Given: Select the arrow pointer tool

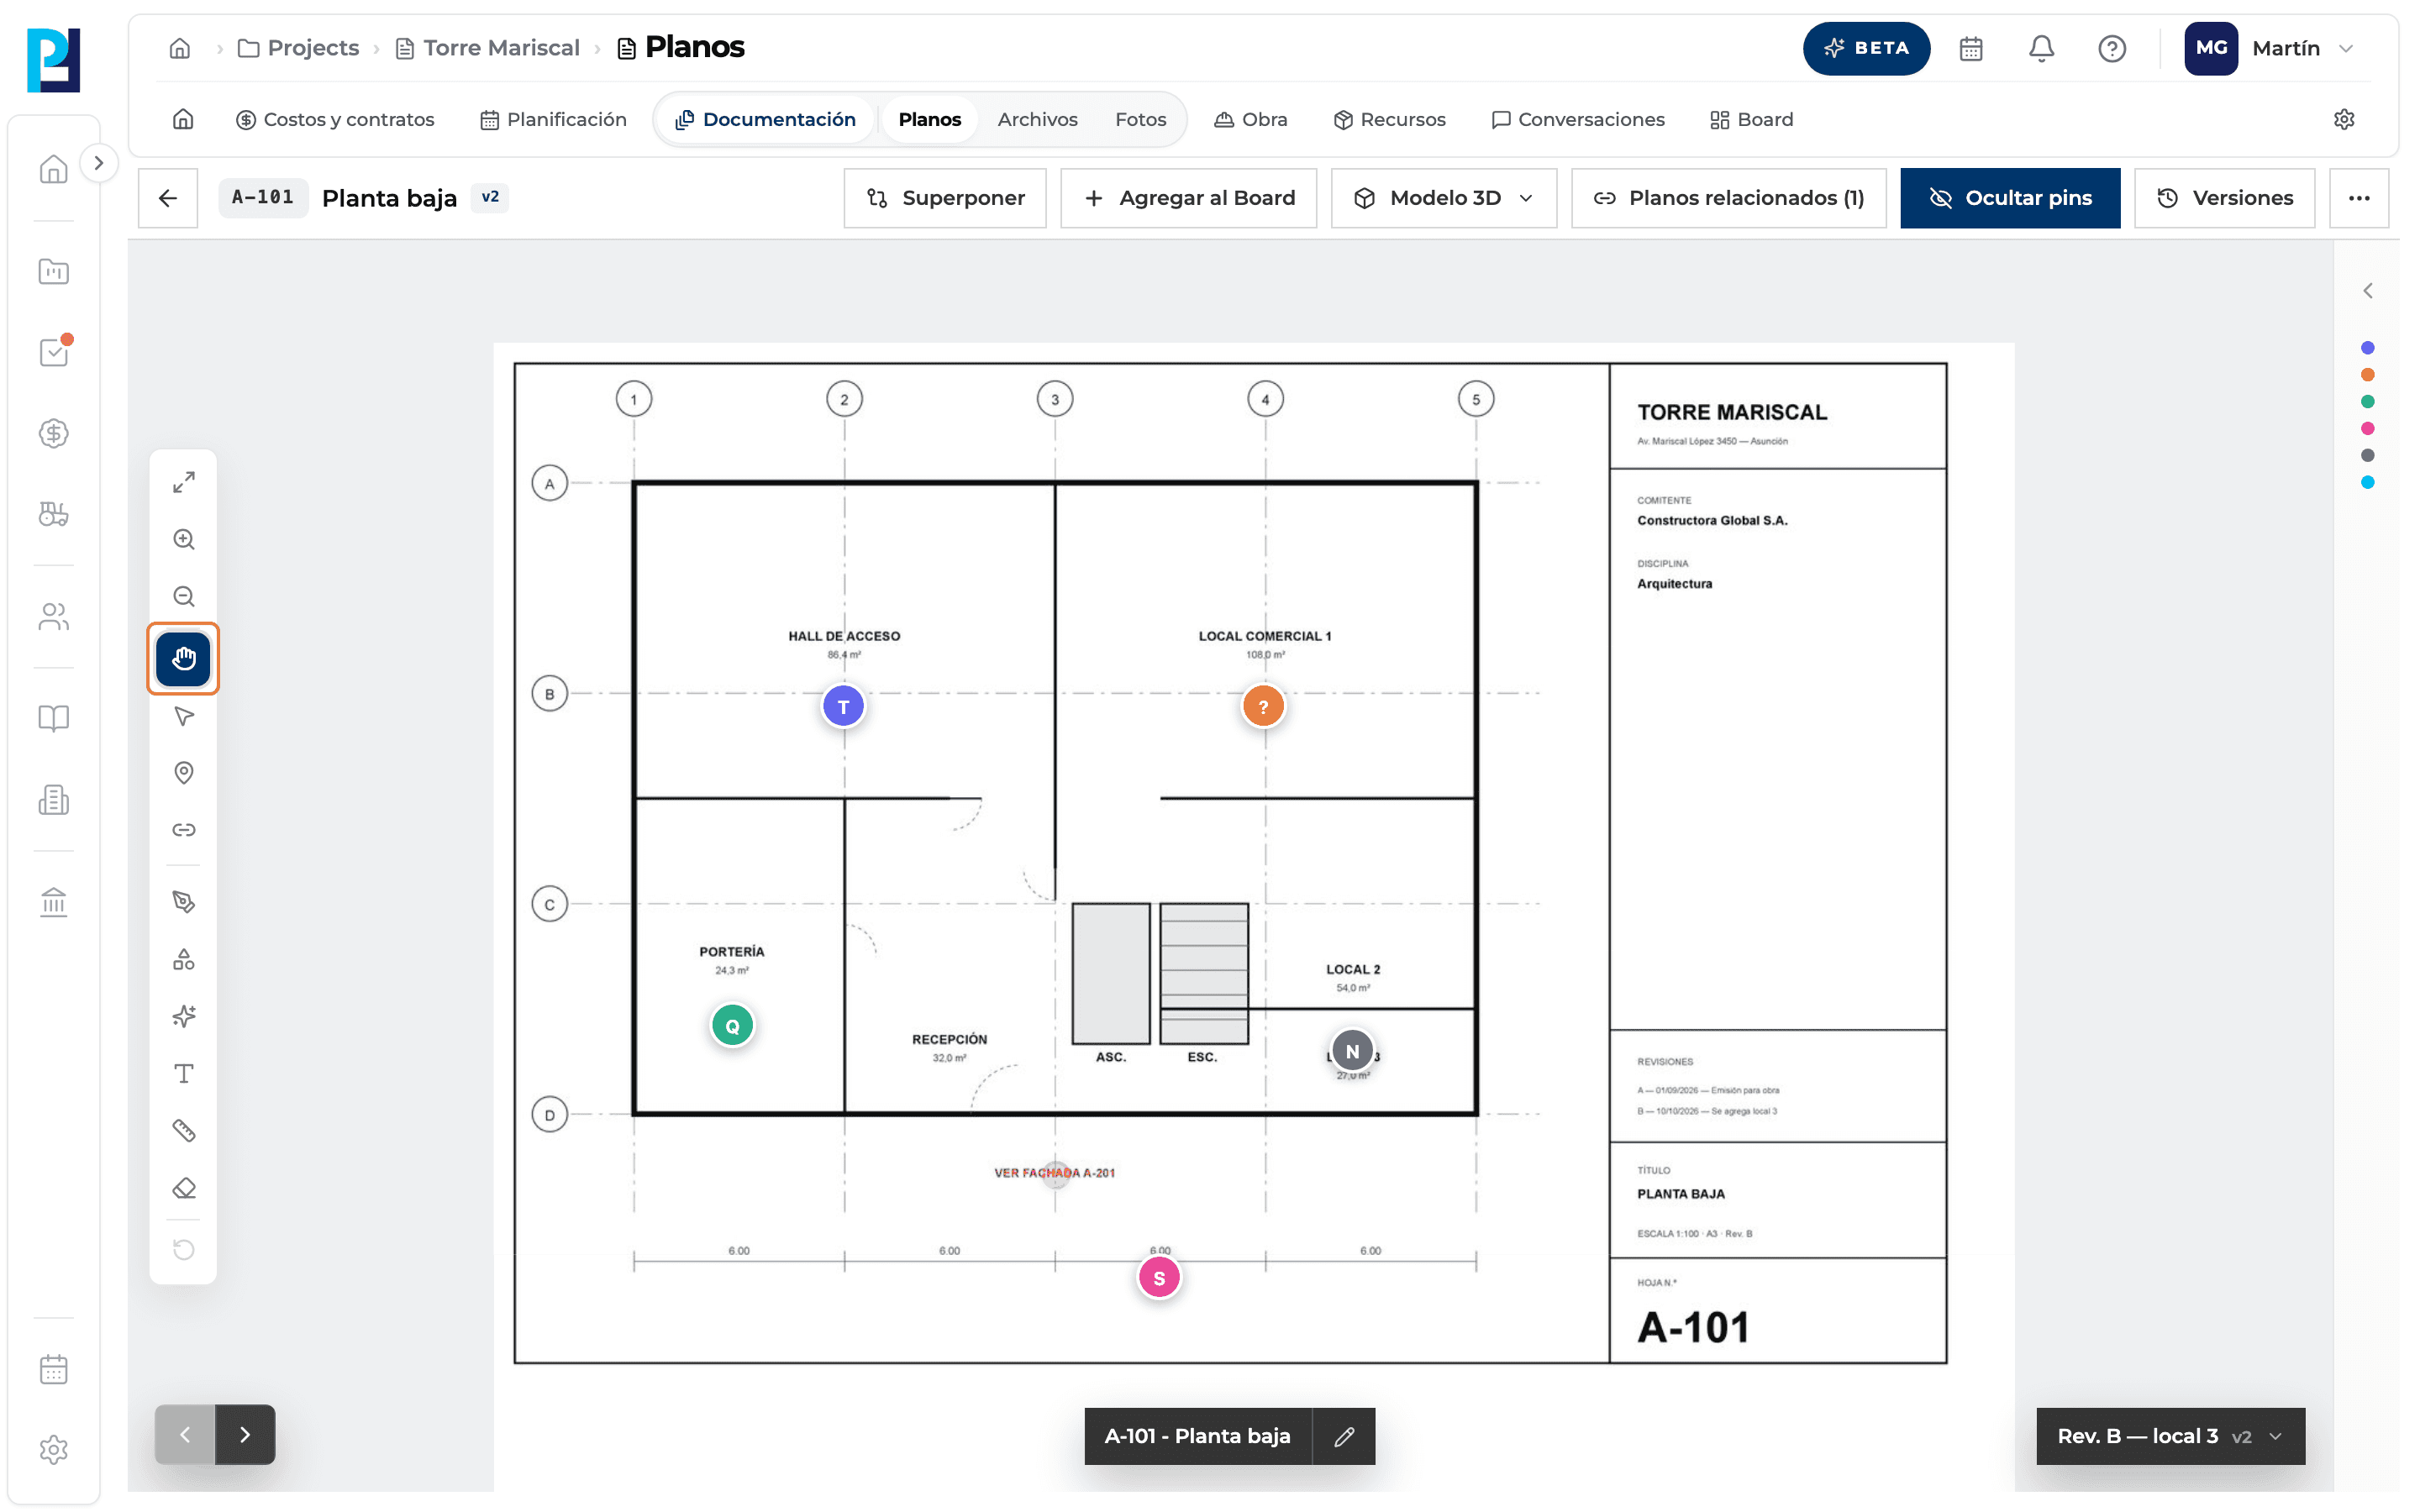Looking at the screenshot, I should point(184,715).
